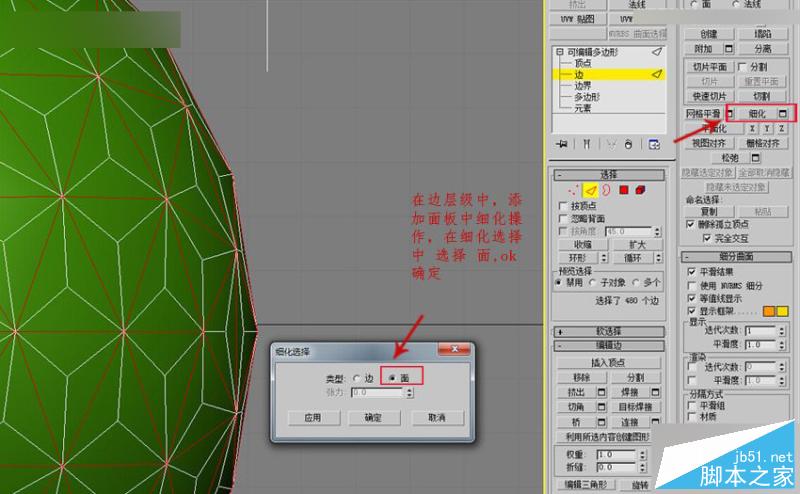Image resolution: width=800 pixels, height=494 pixels.
Task: Select Vertex sub-object level icon
Action: point(573,190)
